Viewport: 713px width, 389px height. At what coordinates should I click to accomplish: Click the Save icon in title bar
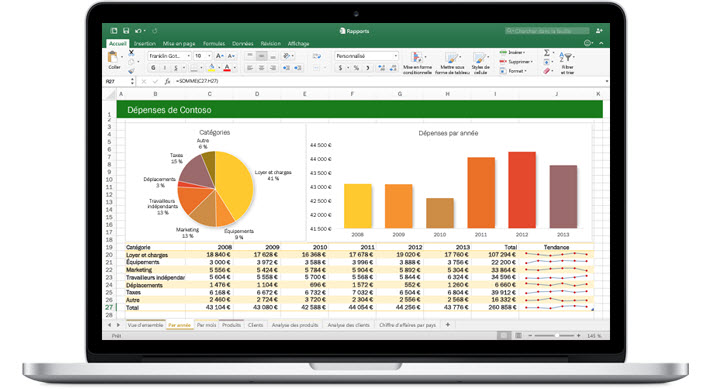coord(126,31)
